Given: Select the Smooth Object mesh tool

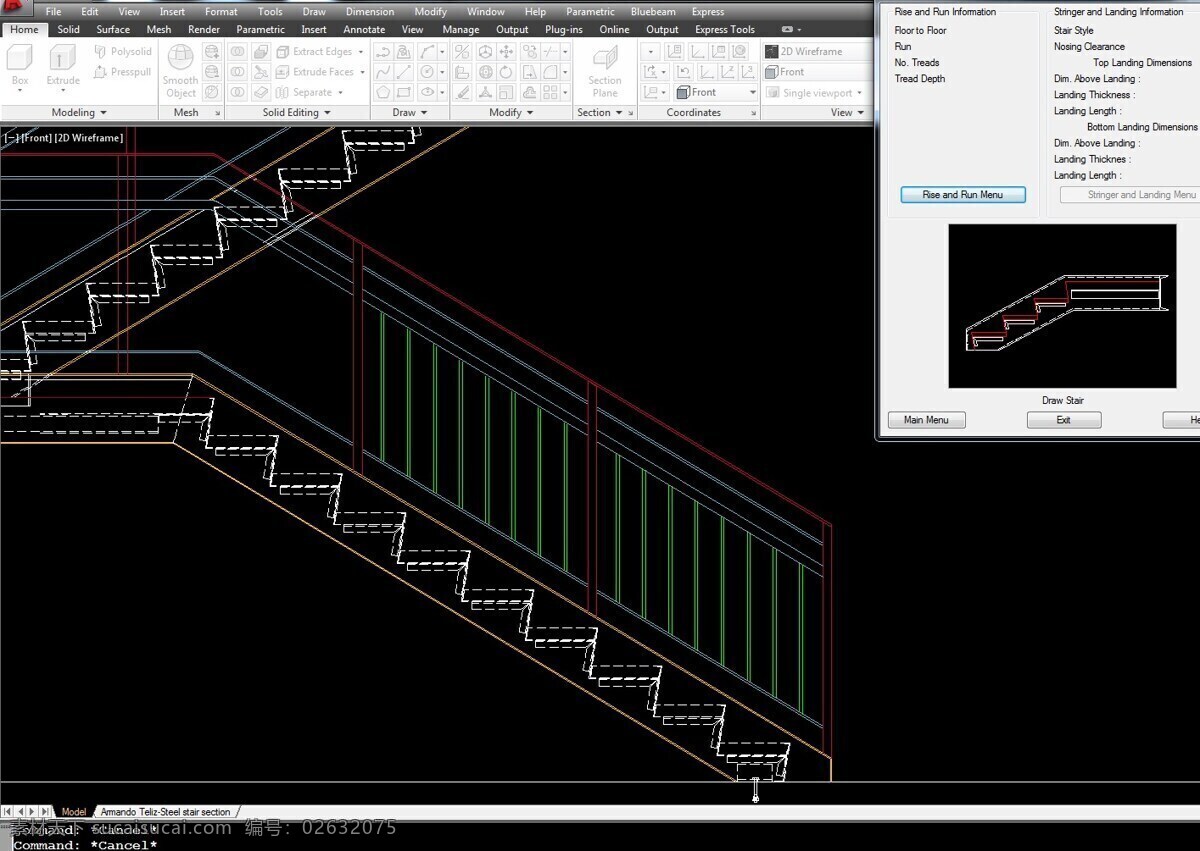Looking at the screenshot, I should (181, 71).
